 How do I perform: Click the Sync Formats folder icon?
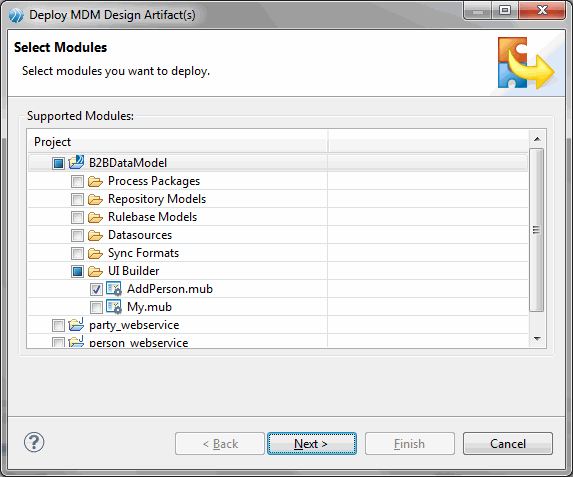point(95,253)
